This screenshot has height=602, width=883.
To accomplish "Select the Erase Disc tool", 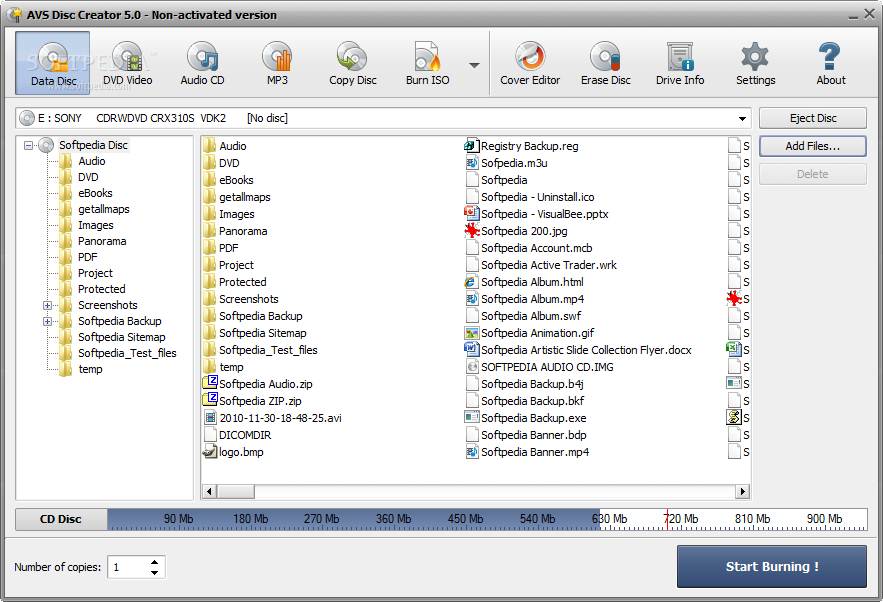I will pyautogui.click(x=605, y=63).
